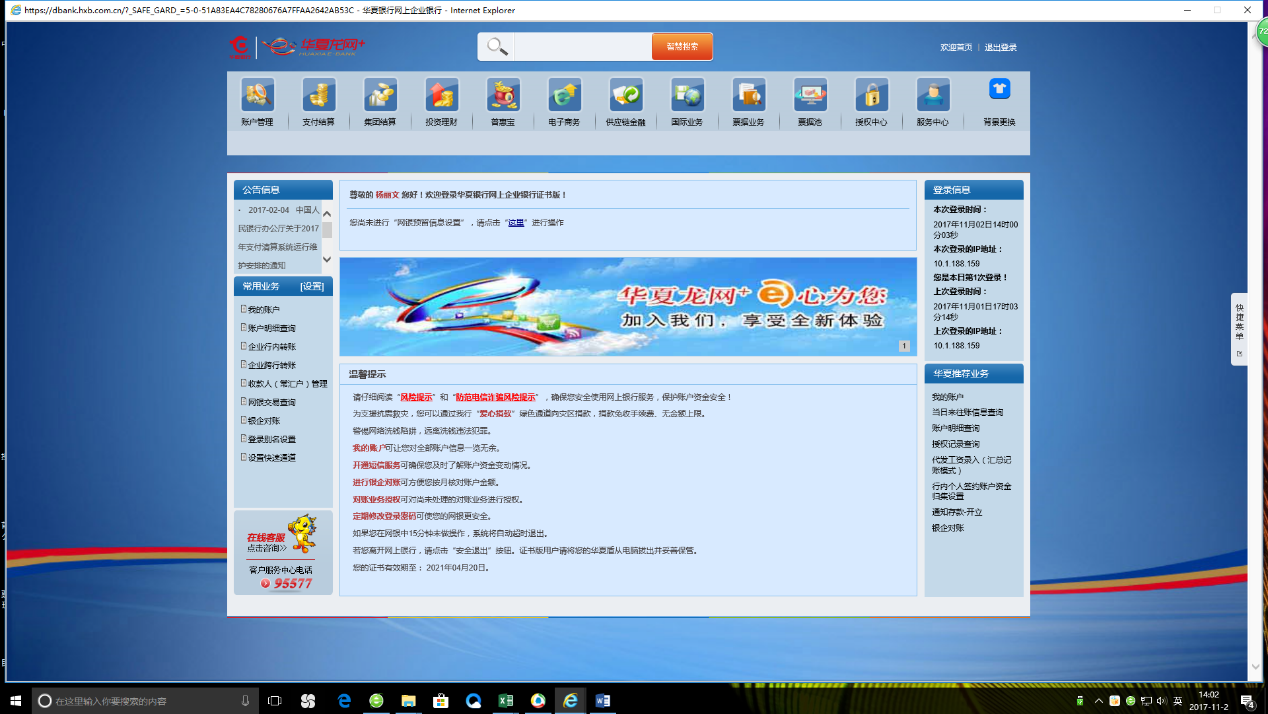Image resolution: width=1268 pixels, height=714 pixels.
Task: Click the 这里 link for reserved info
Action: click(516, 223)
